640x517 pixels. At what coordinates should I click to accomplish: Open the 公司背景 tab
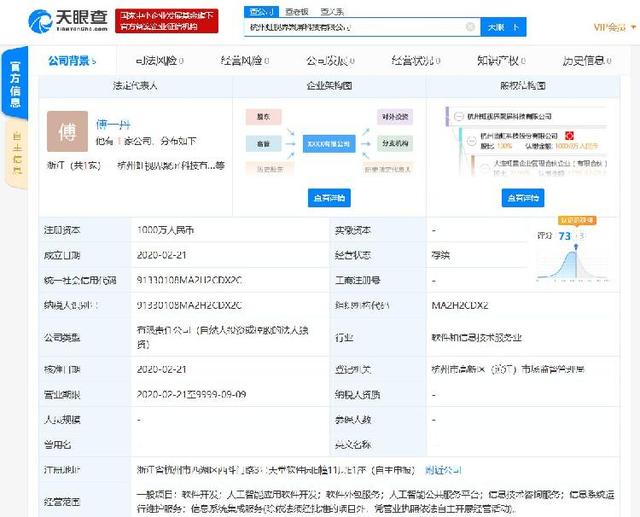coord(72,61)
